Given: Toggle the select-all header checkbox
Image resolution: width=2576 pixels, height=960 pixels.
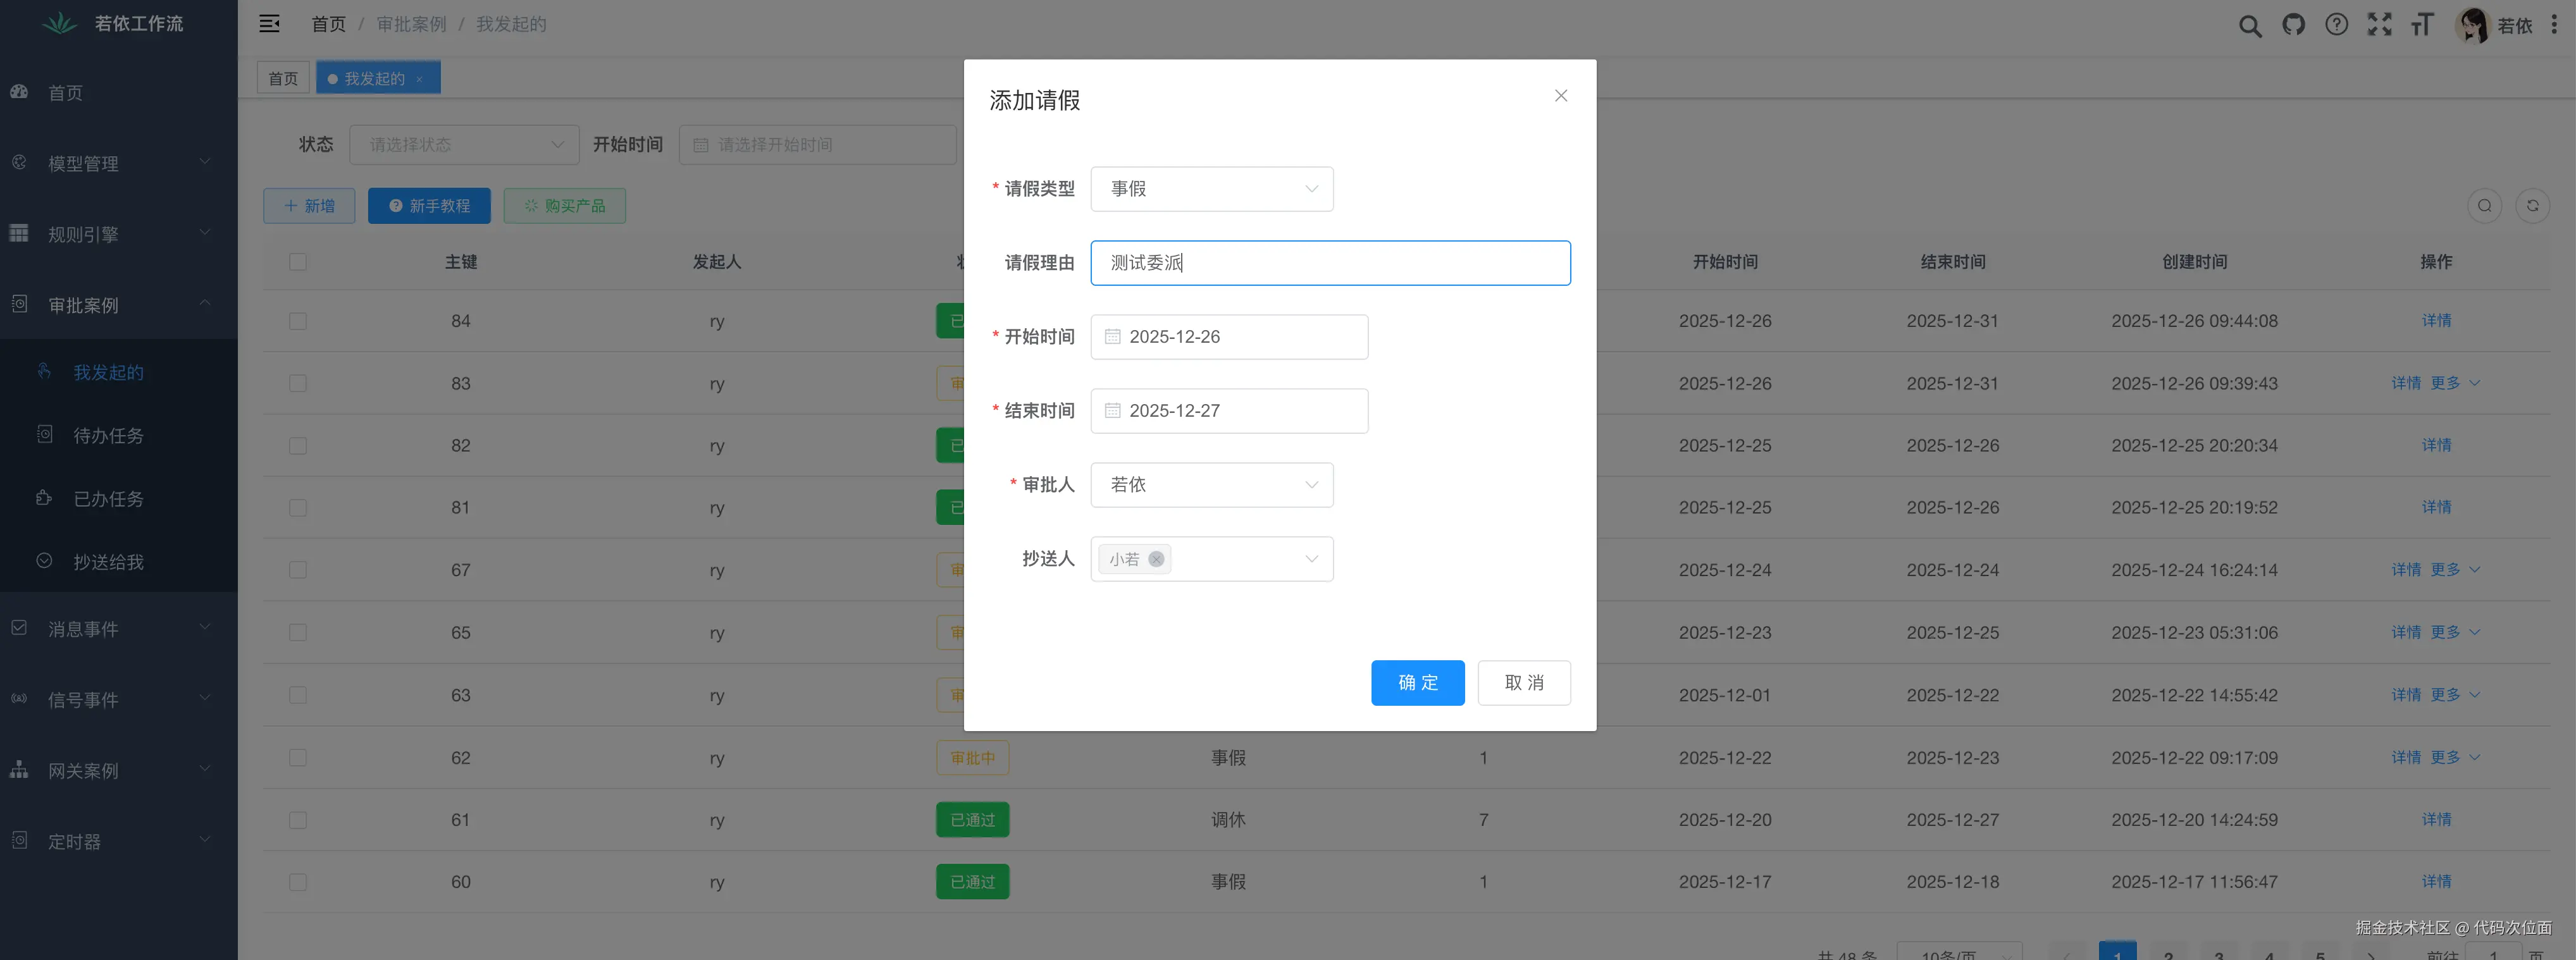Looking at the screenshot, I should pos(298,262).
